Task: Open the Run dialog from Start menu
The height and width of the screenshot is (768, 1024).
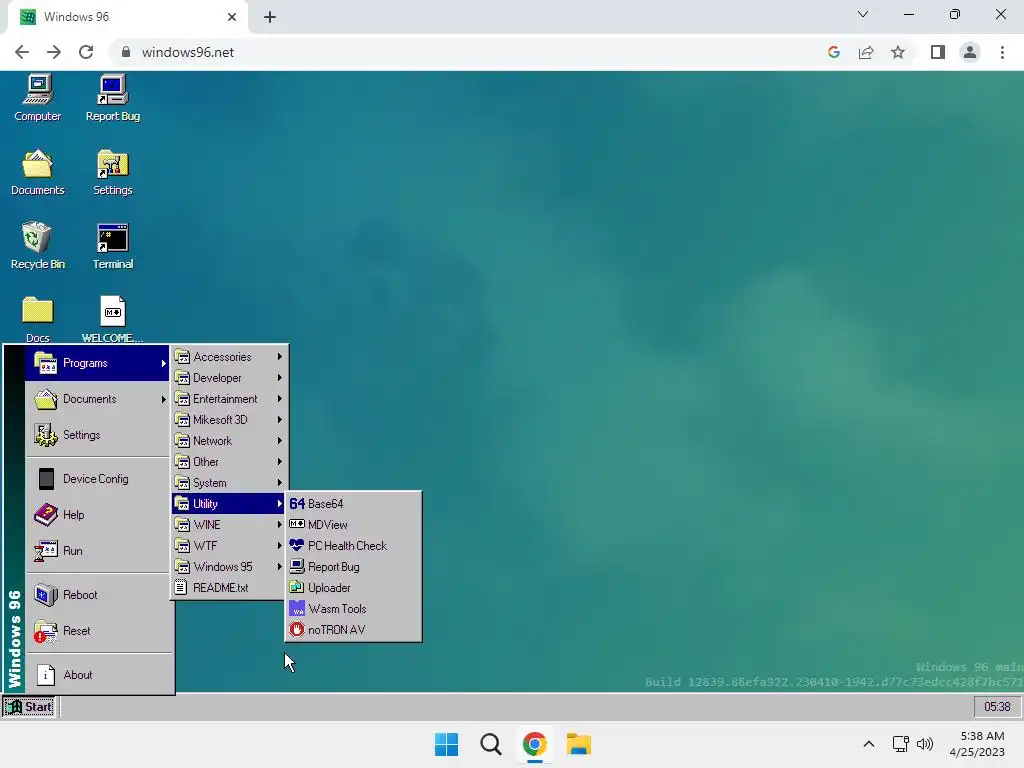Action: tap(98, 551)
